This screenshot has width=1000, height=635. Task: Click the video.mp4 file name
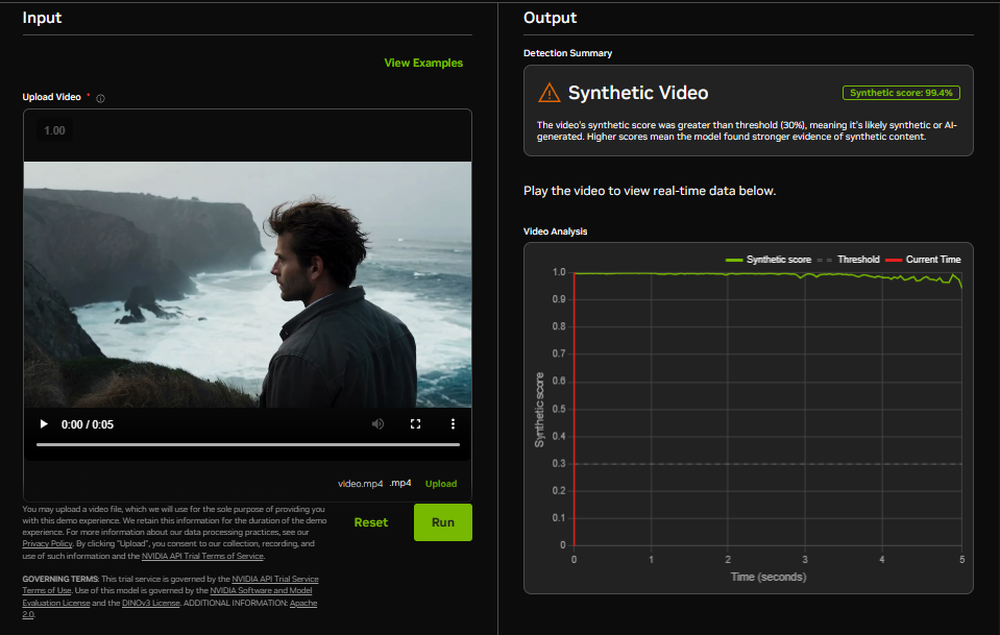pos(360,484)
